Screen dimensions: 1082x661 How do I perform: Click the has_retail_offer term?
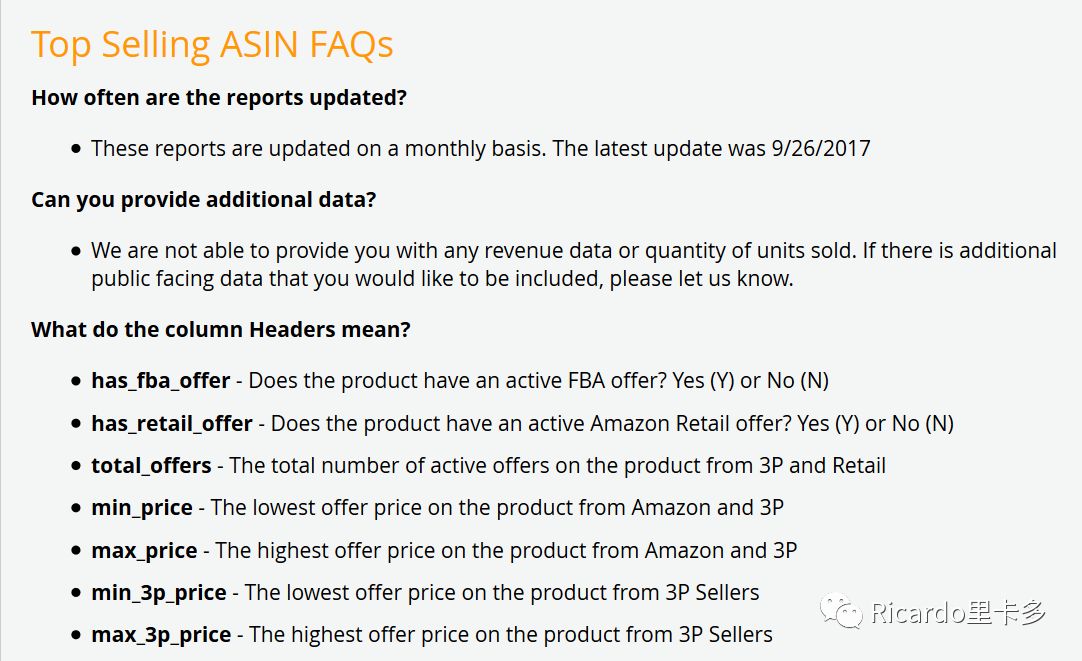pos(172,424)
